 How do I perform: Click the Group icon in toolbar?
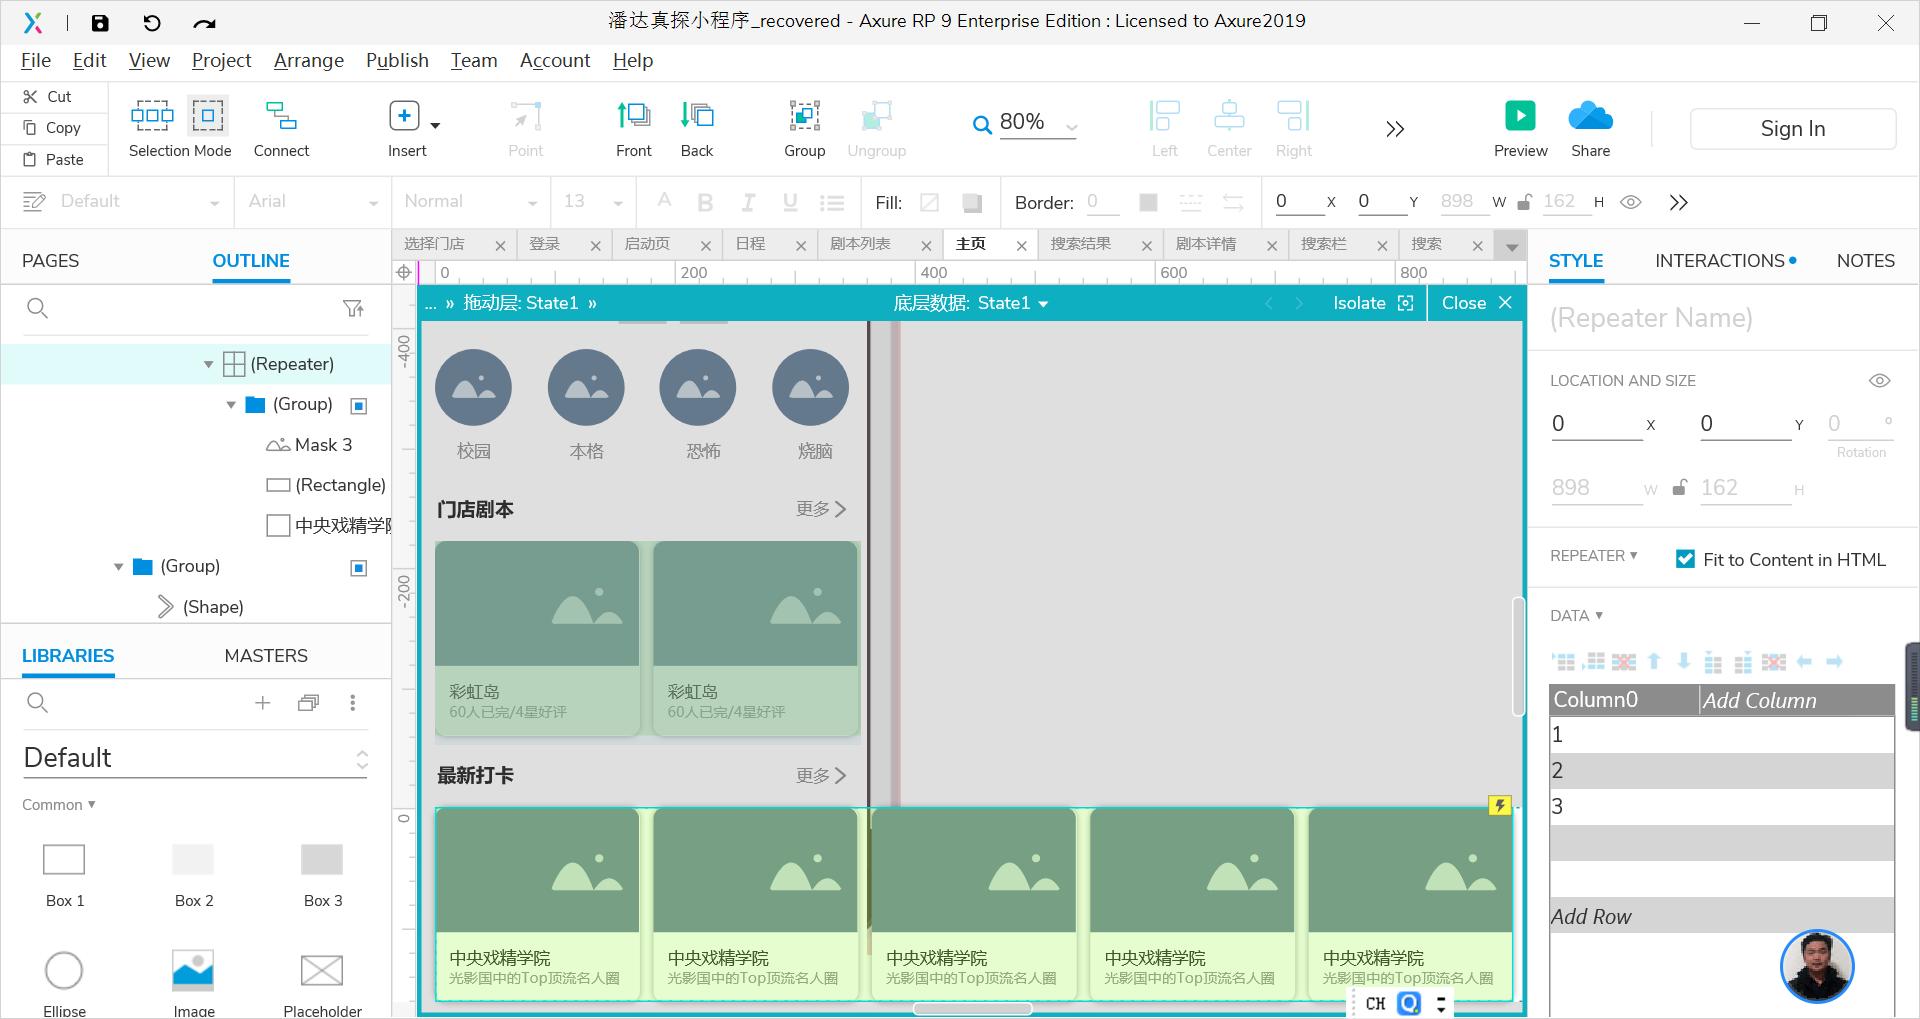click(x=804, y=116)
